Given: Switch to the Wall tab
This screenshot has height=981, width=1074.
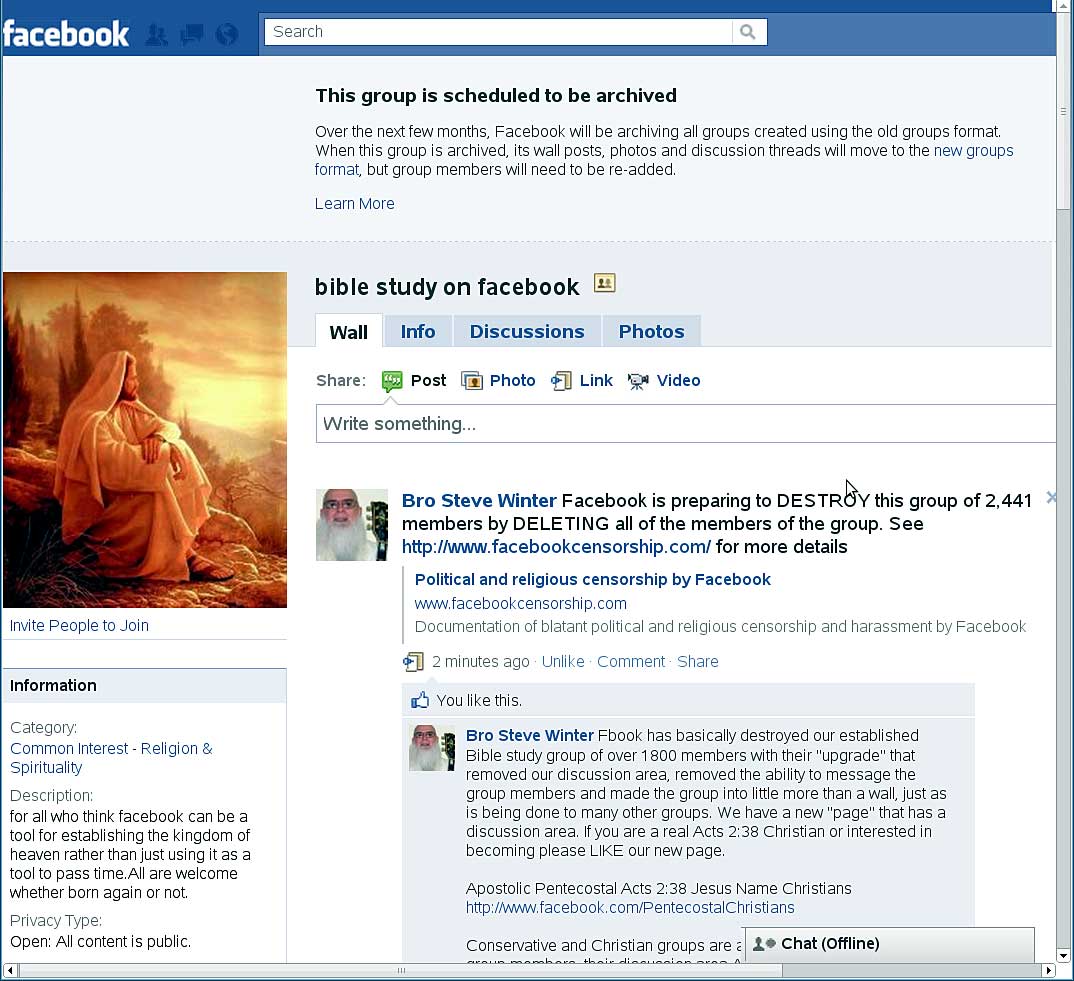Looking at the screenshot, I should (x=349, y=332).
